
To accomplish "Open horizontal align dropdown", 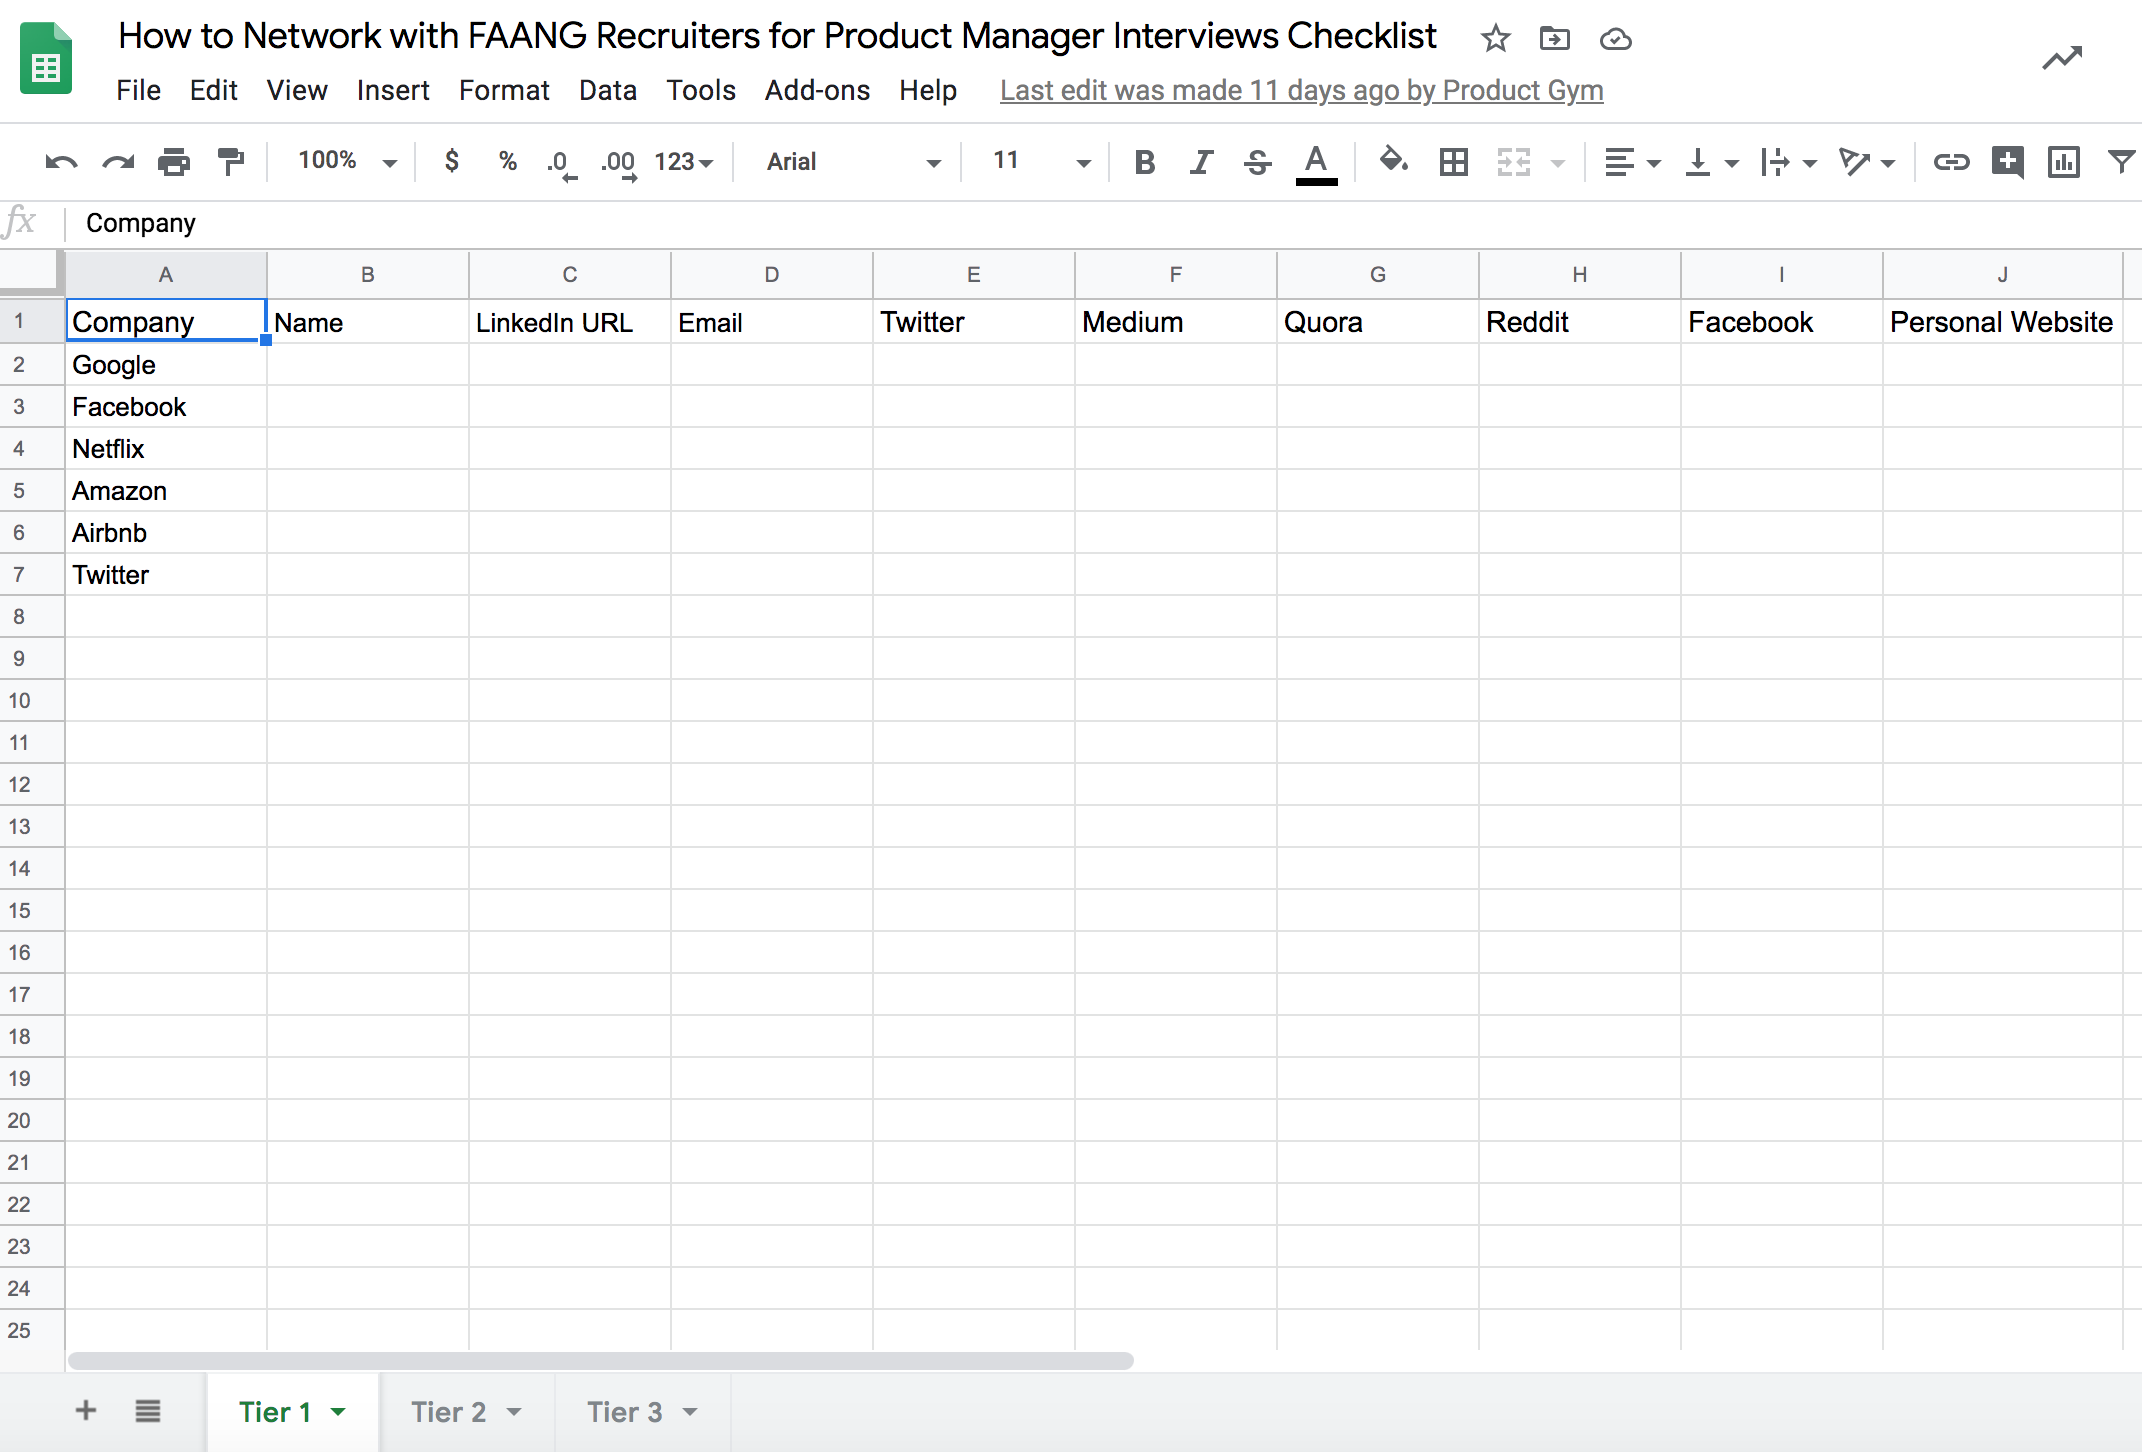I will click(1632, 162).
